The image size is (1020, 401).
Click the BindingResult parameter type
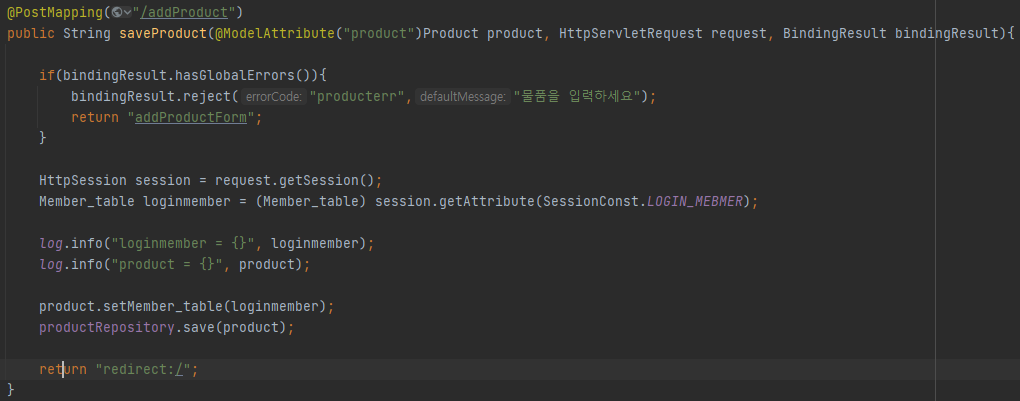(x=835, y=33)
